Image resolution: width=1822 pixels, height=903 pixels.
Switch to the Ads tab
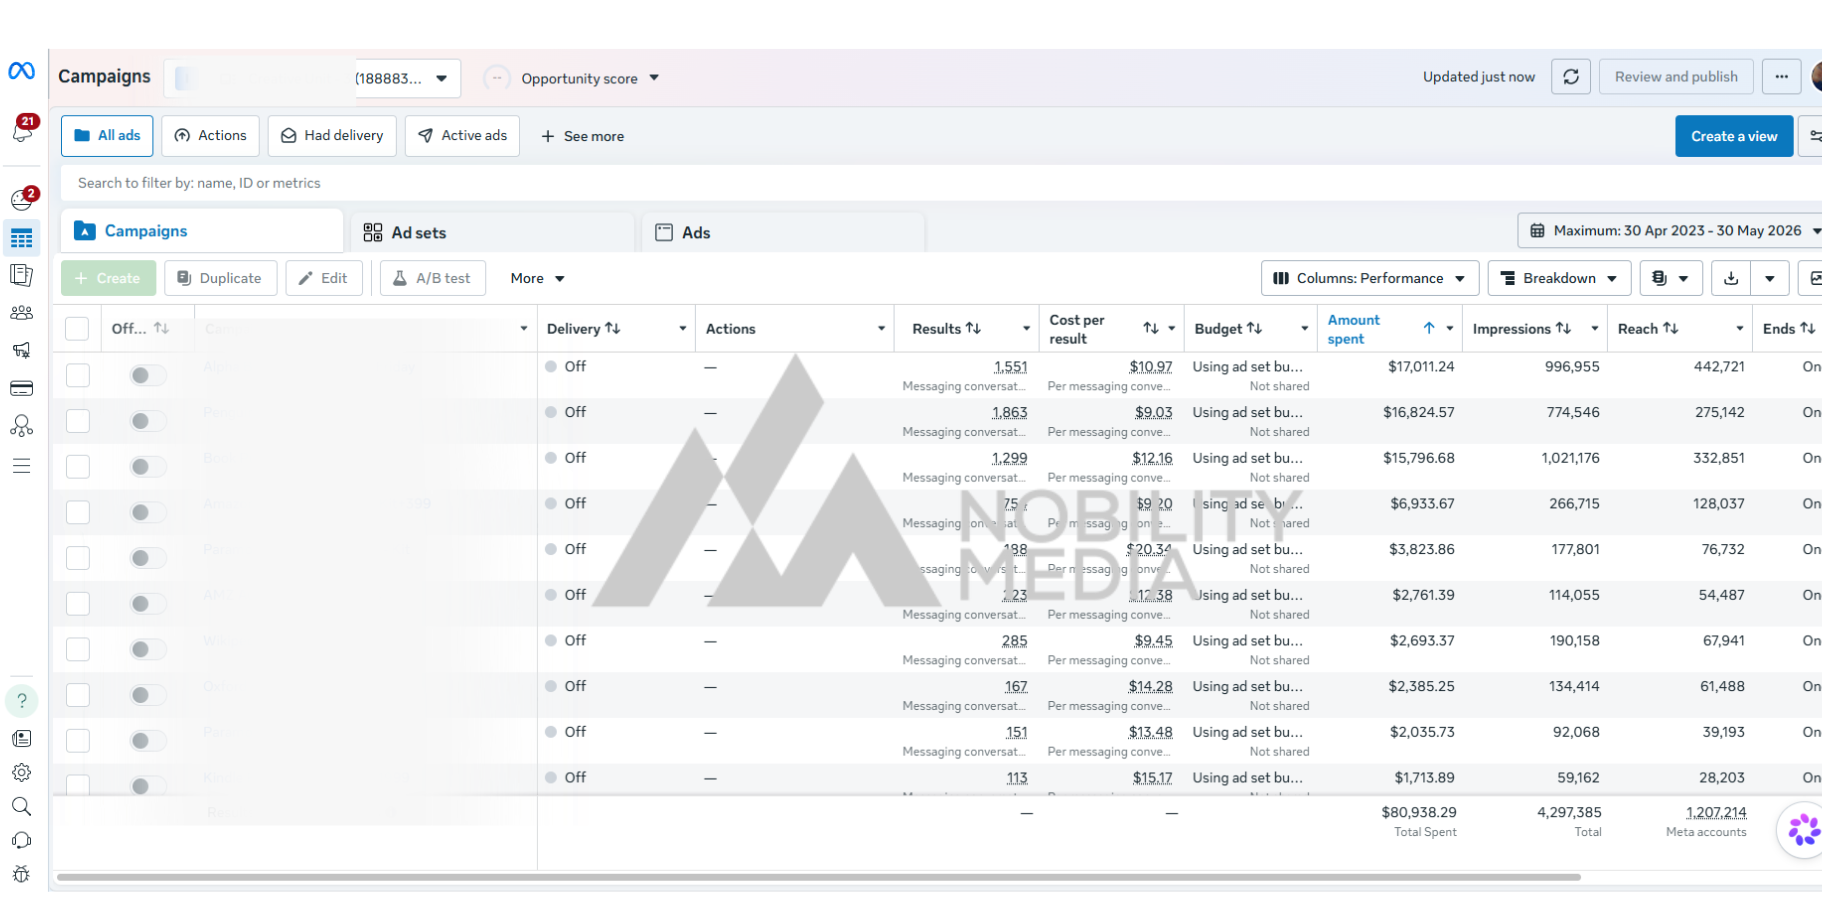[x=783, y=233]
